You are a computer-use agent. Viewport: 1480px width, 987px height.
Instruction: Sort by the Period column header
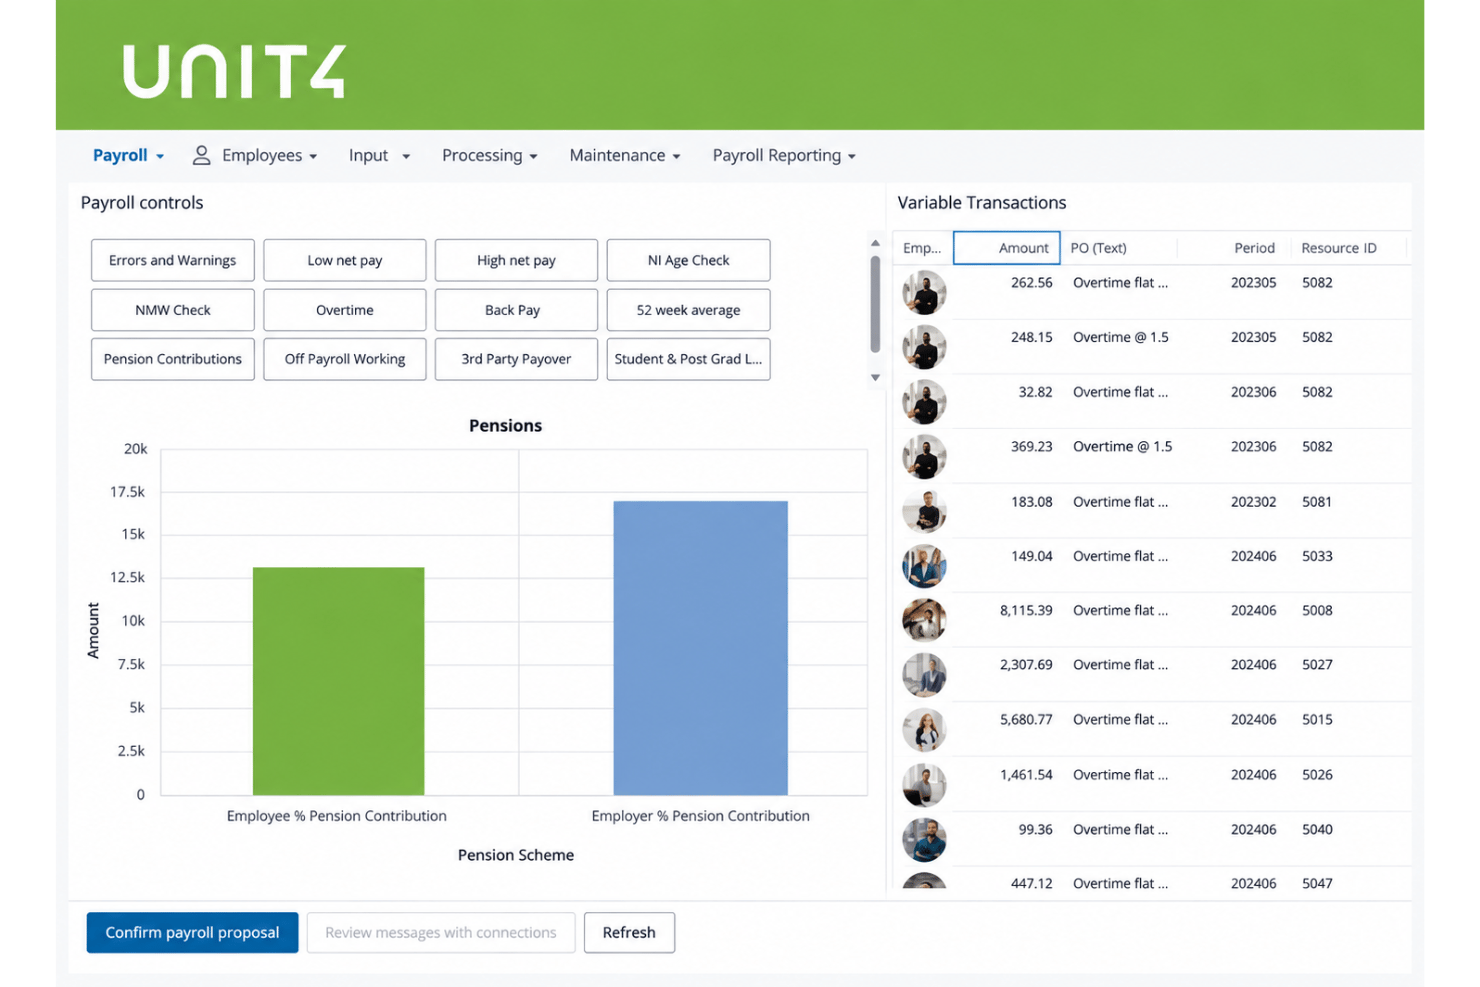1254,248
